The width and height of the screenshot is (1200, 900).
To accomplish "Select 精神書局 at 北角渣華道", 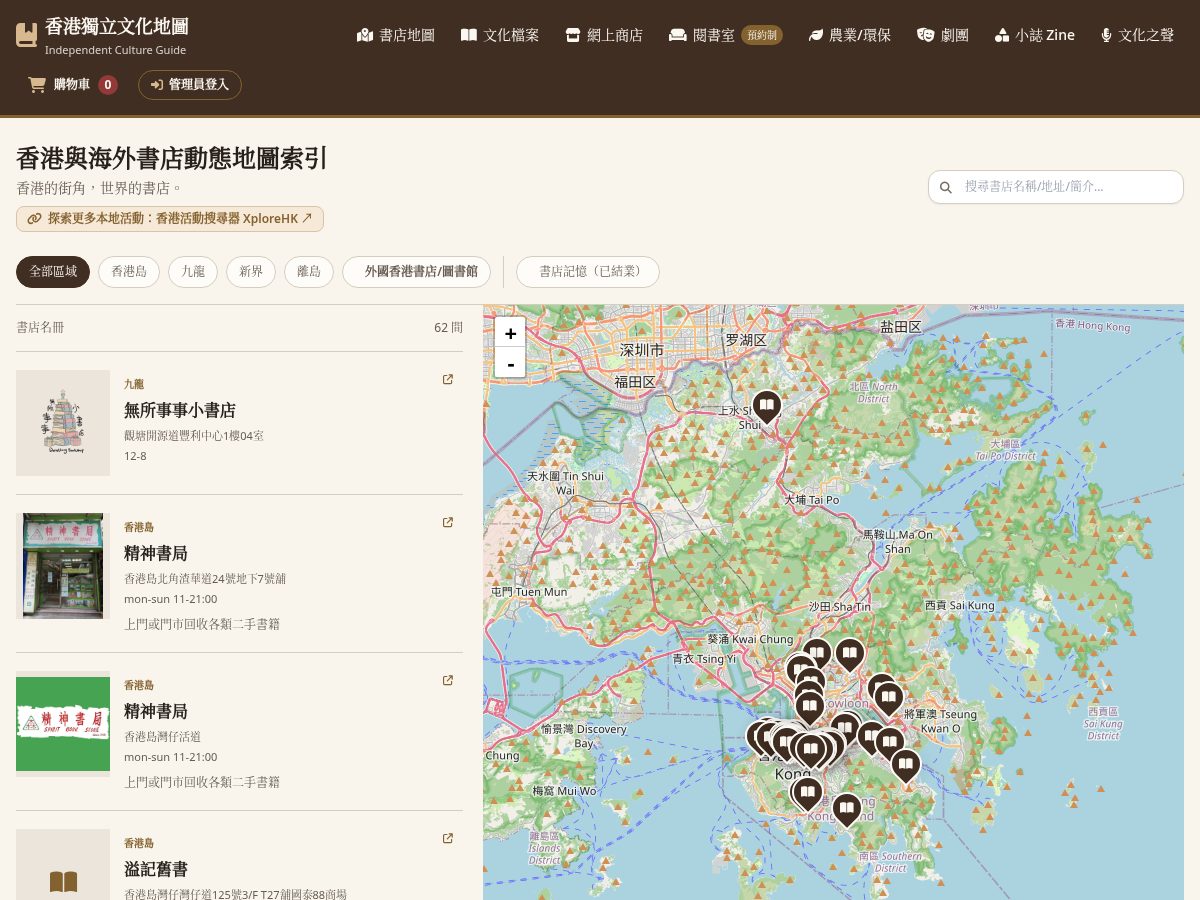I will click(156, 553).
